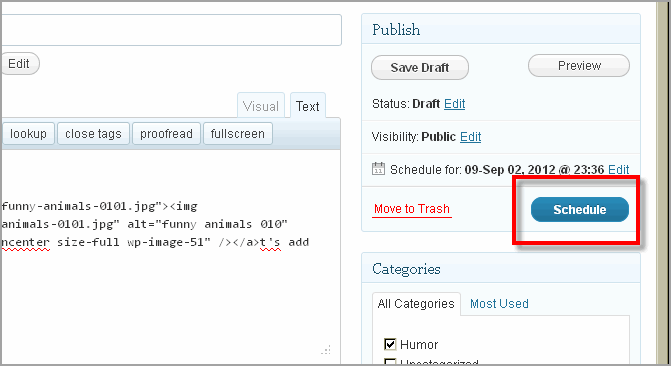Viewport: 671px width, 366px height.
Task: Click the scheduled date '09-Sep 02, 2012 @ 23:36'
Action: tap(534, 170)
